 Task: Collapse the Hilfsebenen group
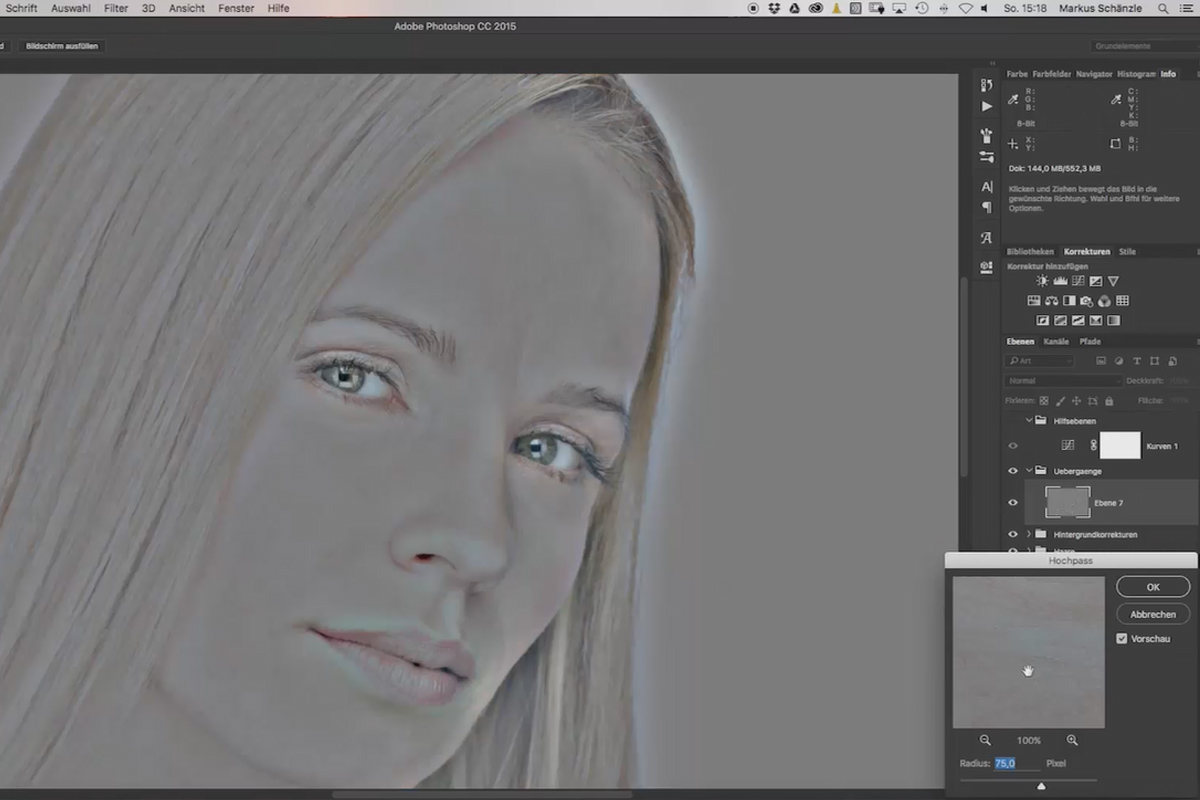coord(1029,421)
